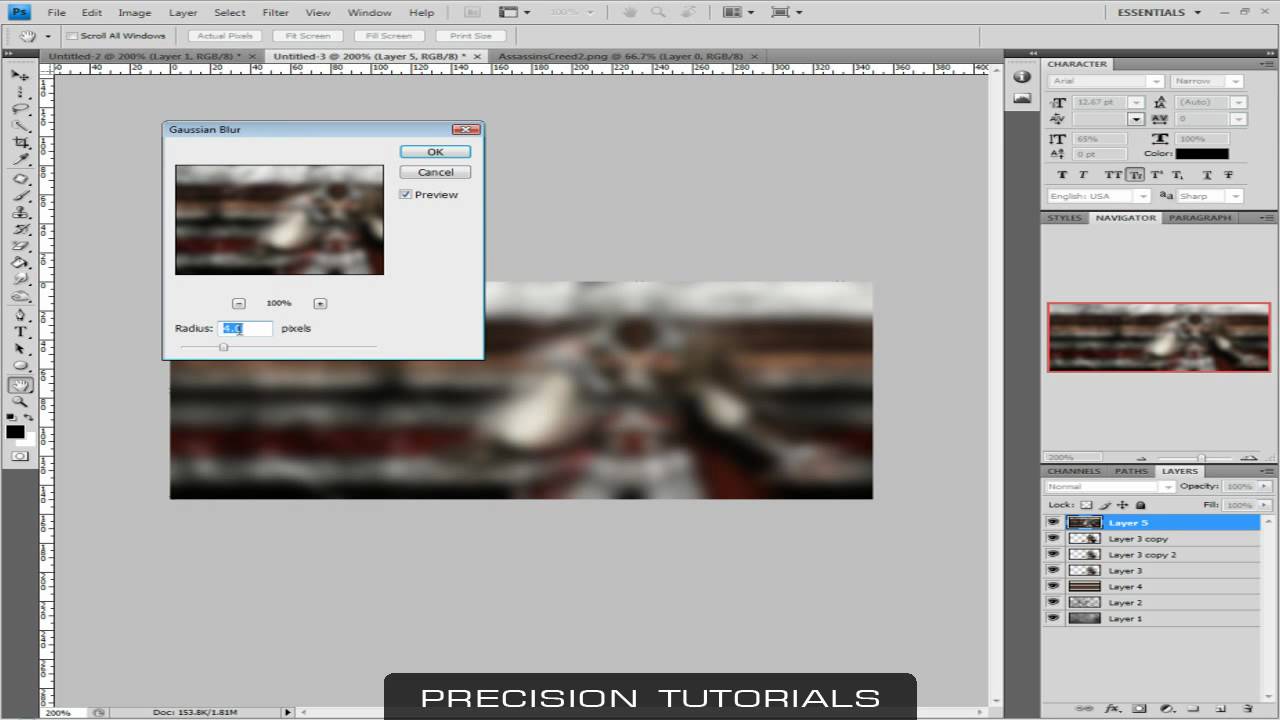Viewport: 1280px width, 720px height.
Task: Zoom out Gaussian Blur preview (minus)
Action: 238,303
